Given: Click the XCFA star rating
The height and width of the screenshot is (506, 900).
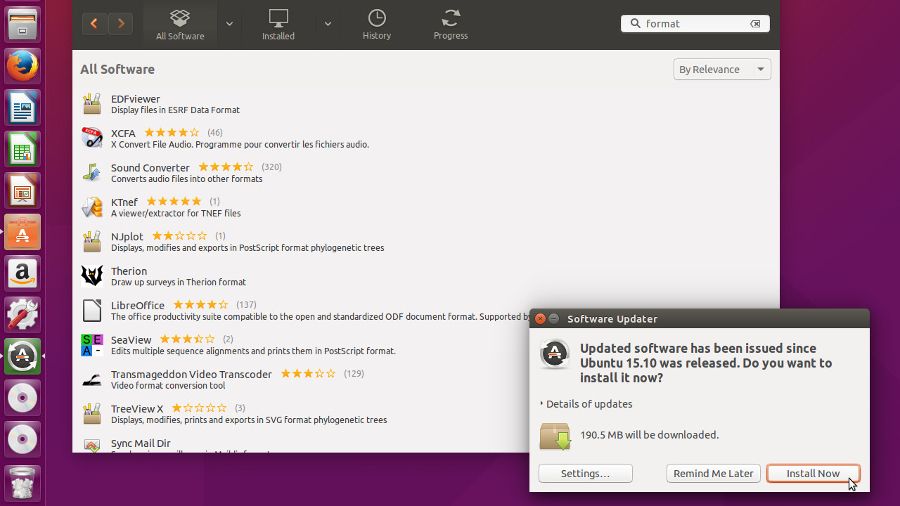Looking at the screenshot, I should click(x=172, y=133).
